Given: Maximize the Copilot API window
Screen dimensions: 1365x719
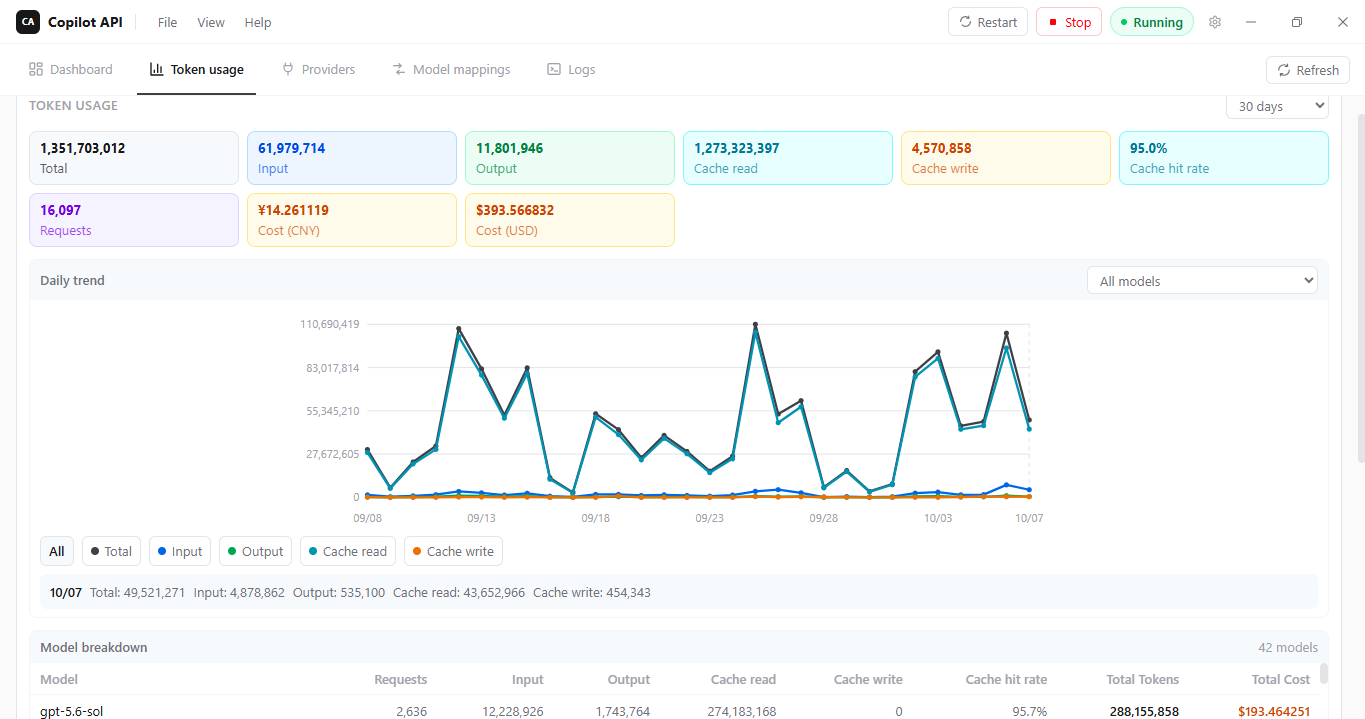Looking at the screenshot, I should click(1297, 22).
